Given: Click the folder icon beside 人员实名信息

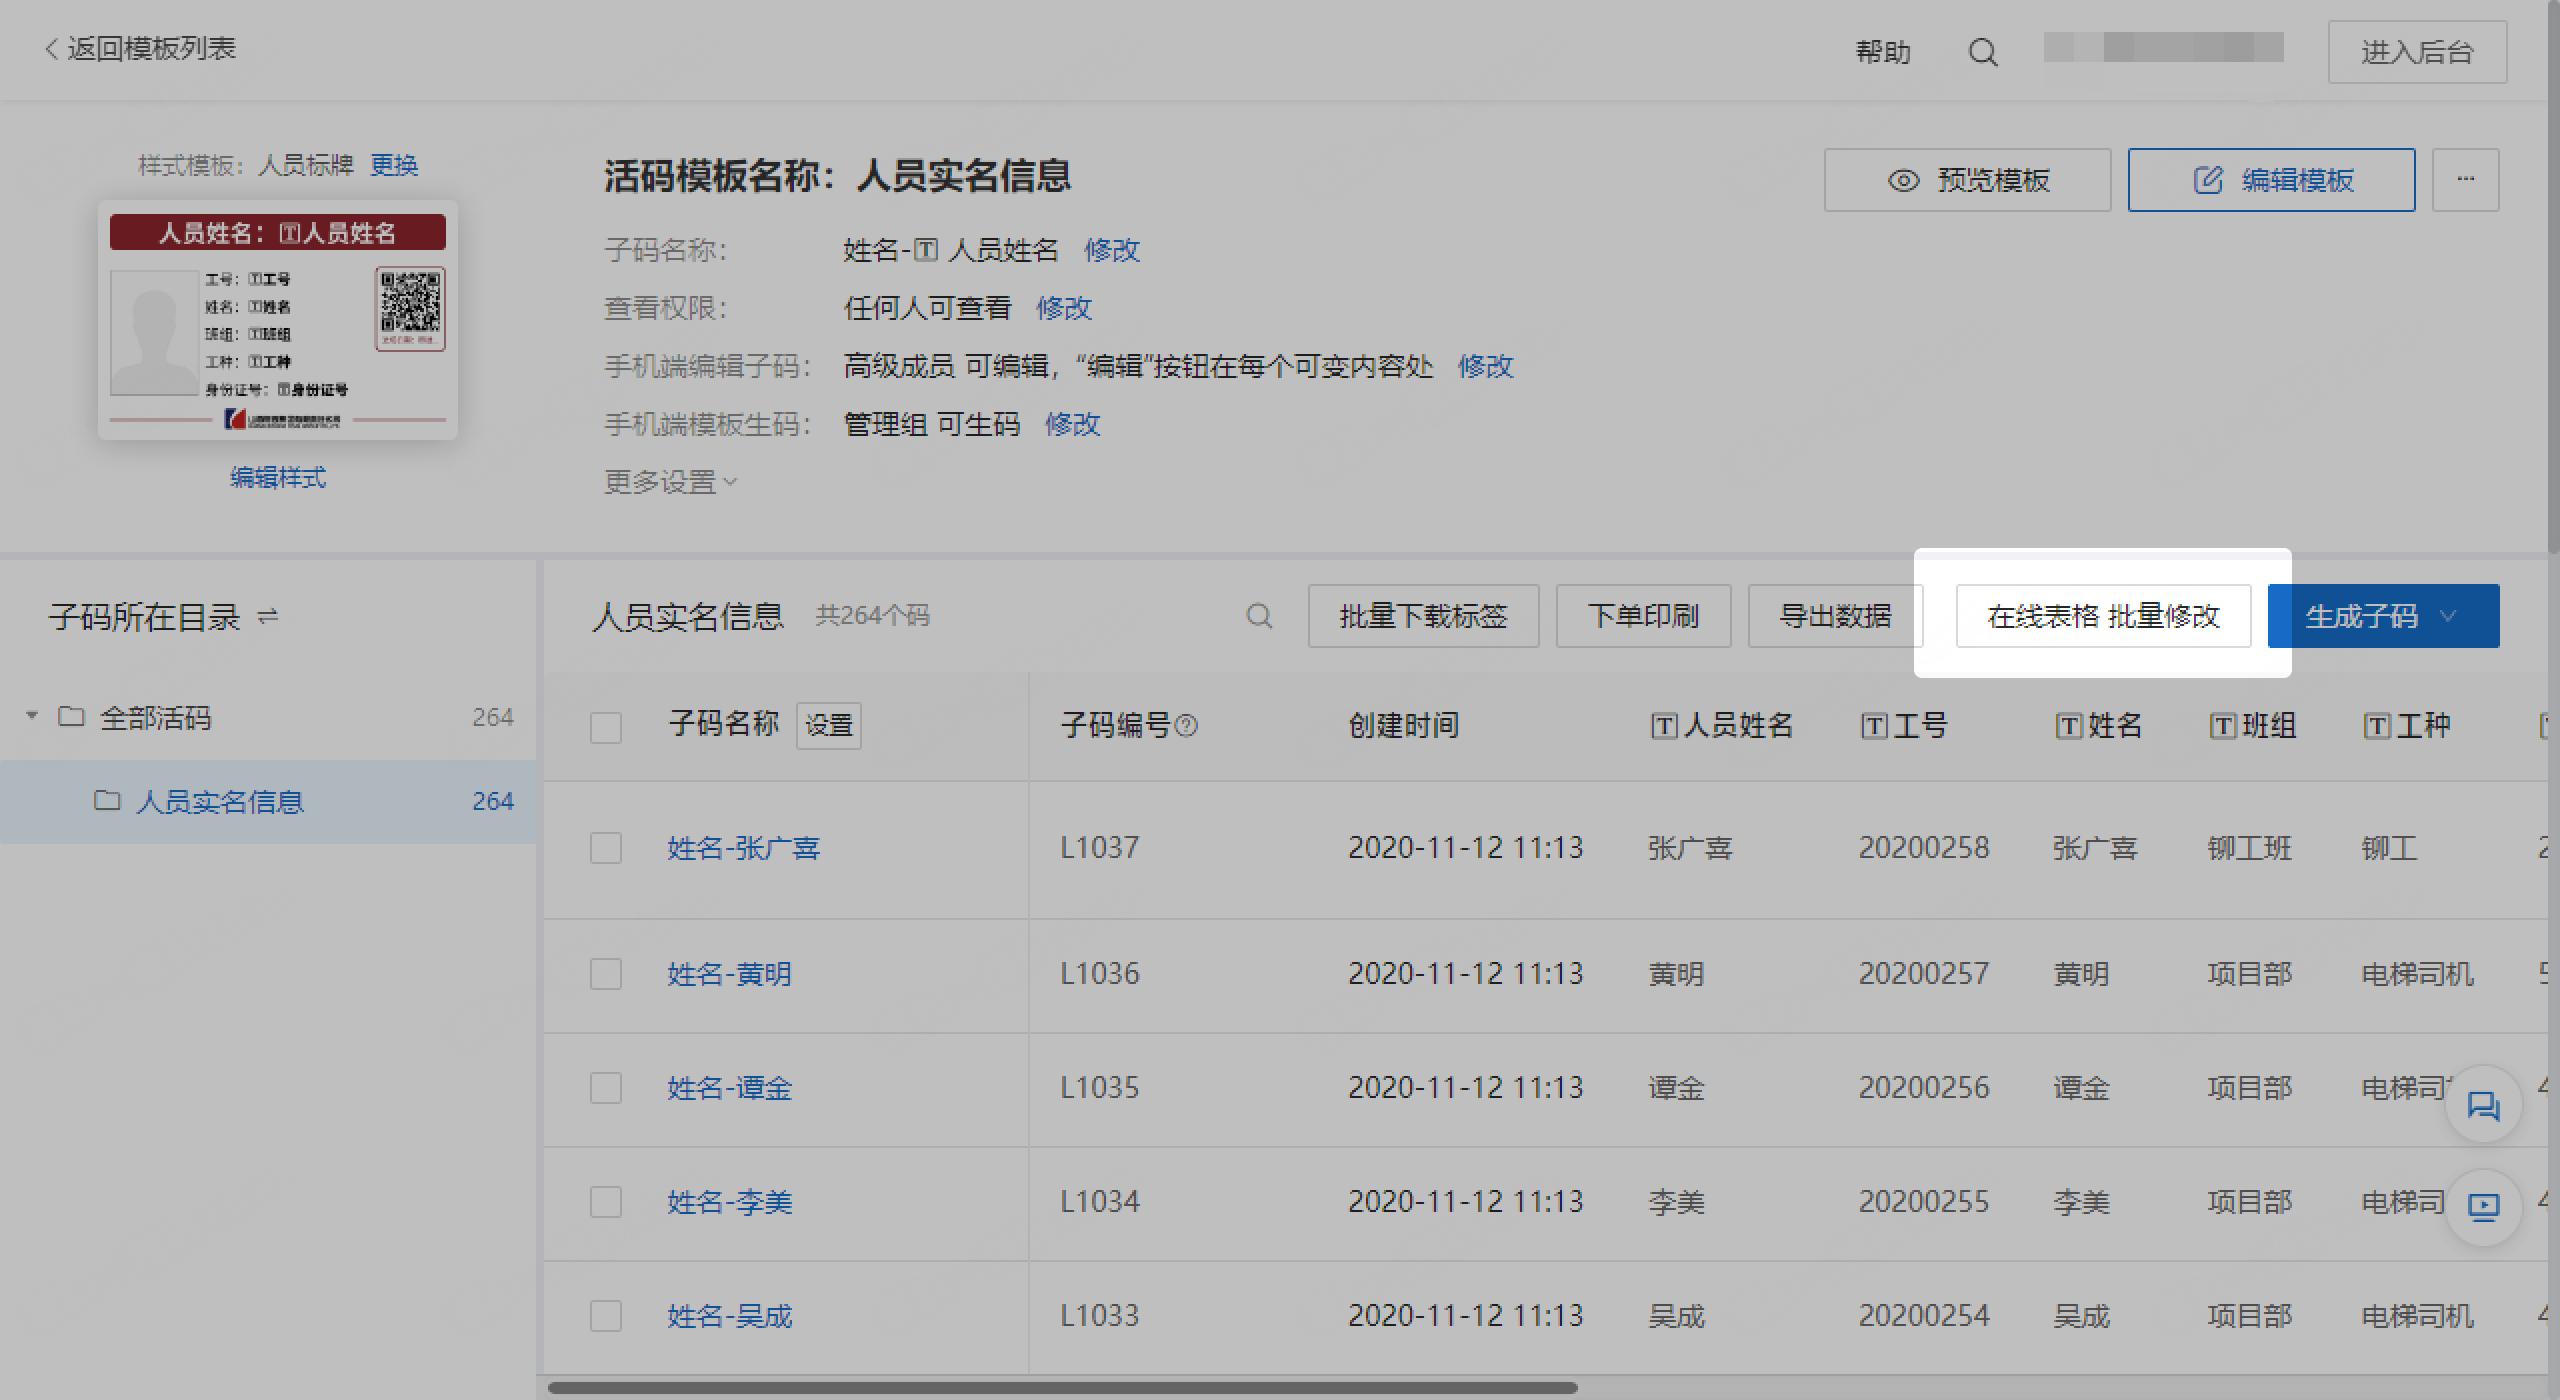Looking at the screenshot, I should pyautogui.click(x=108, y=801).
